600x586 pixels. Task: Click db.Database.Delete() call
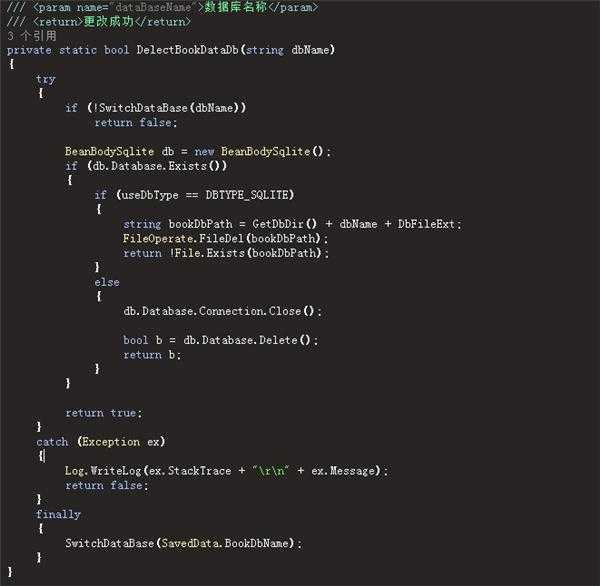[247, 340]
